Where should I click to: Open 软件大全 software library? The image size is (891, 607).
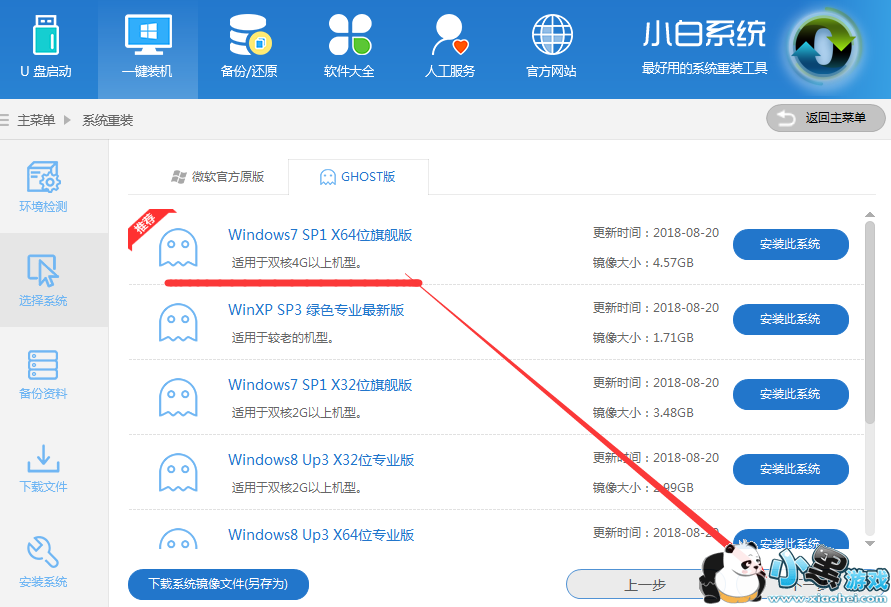coord(349,48)
